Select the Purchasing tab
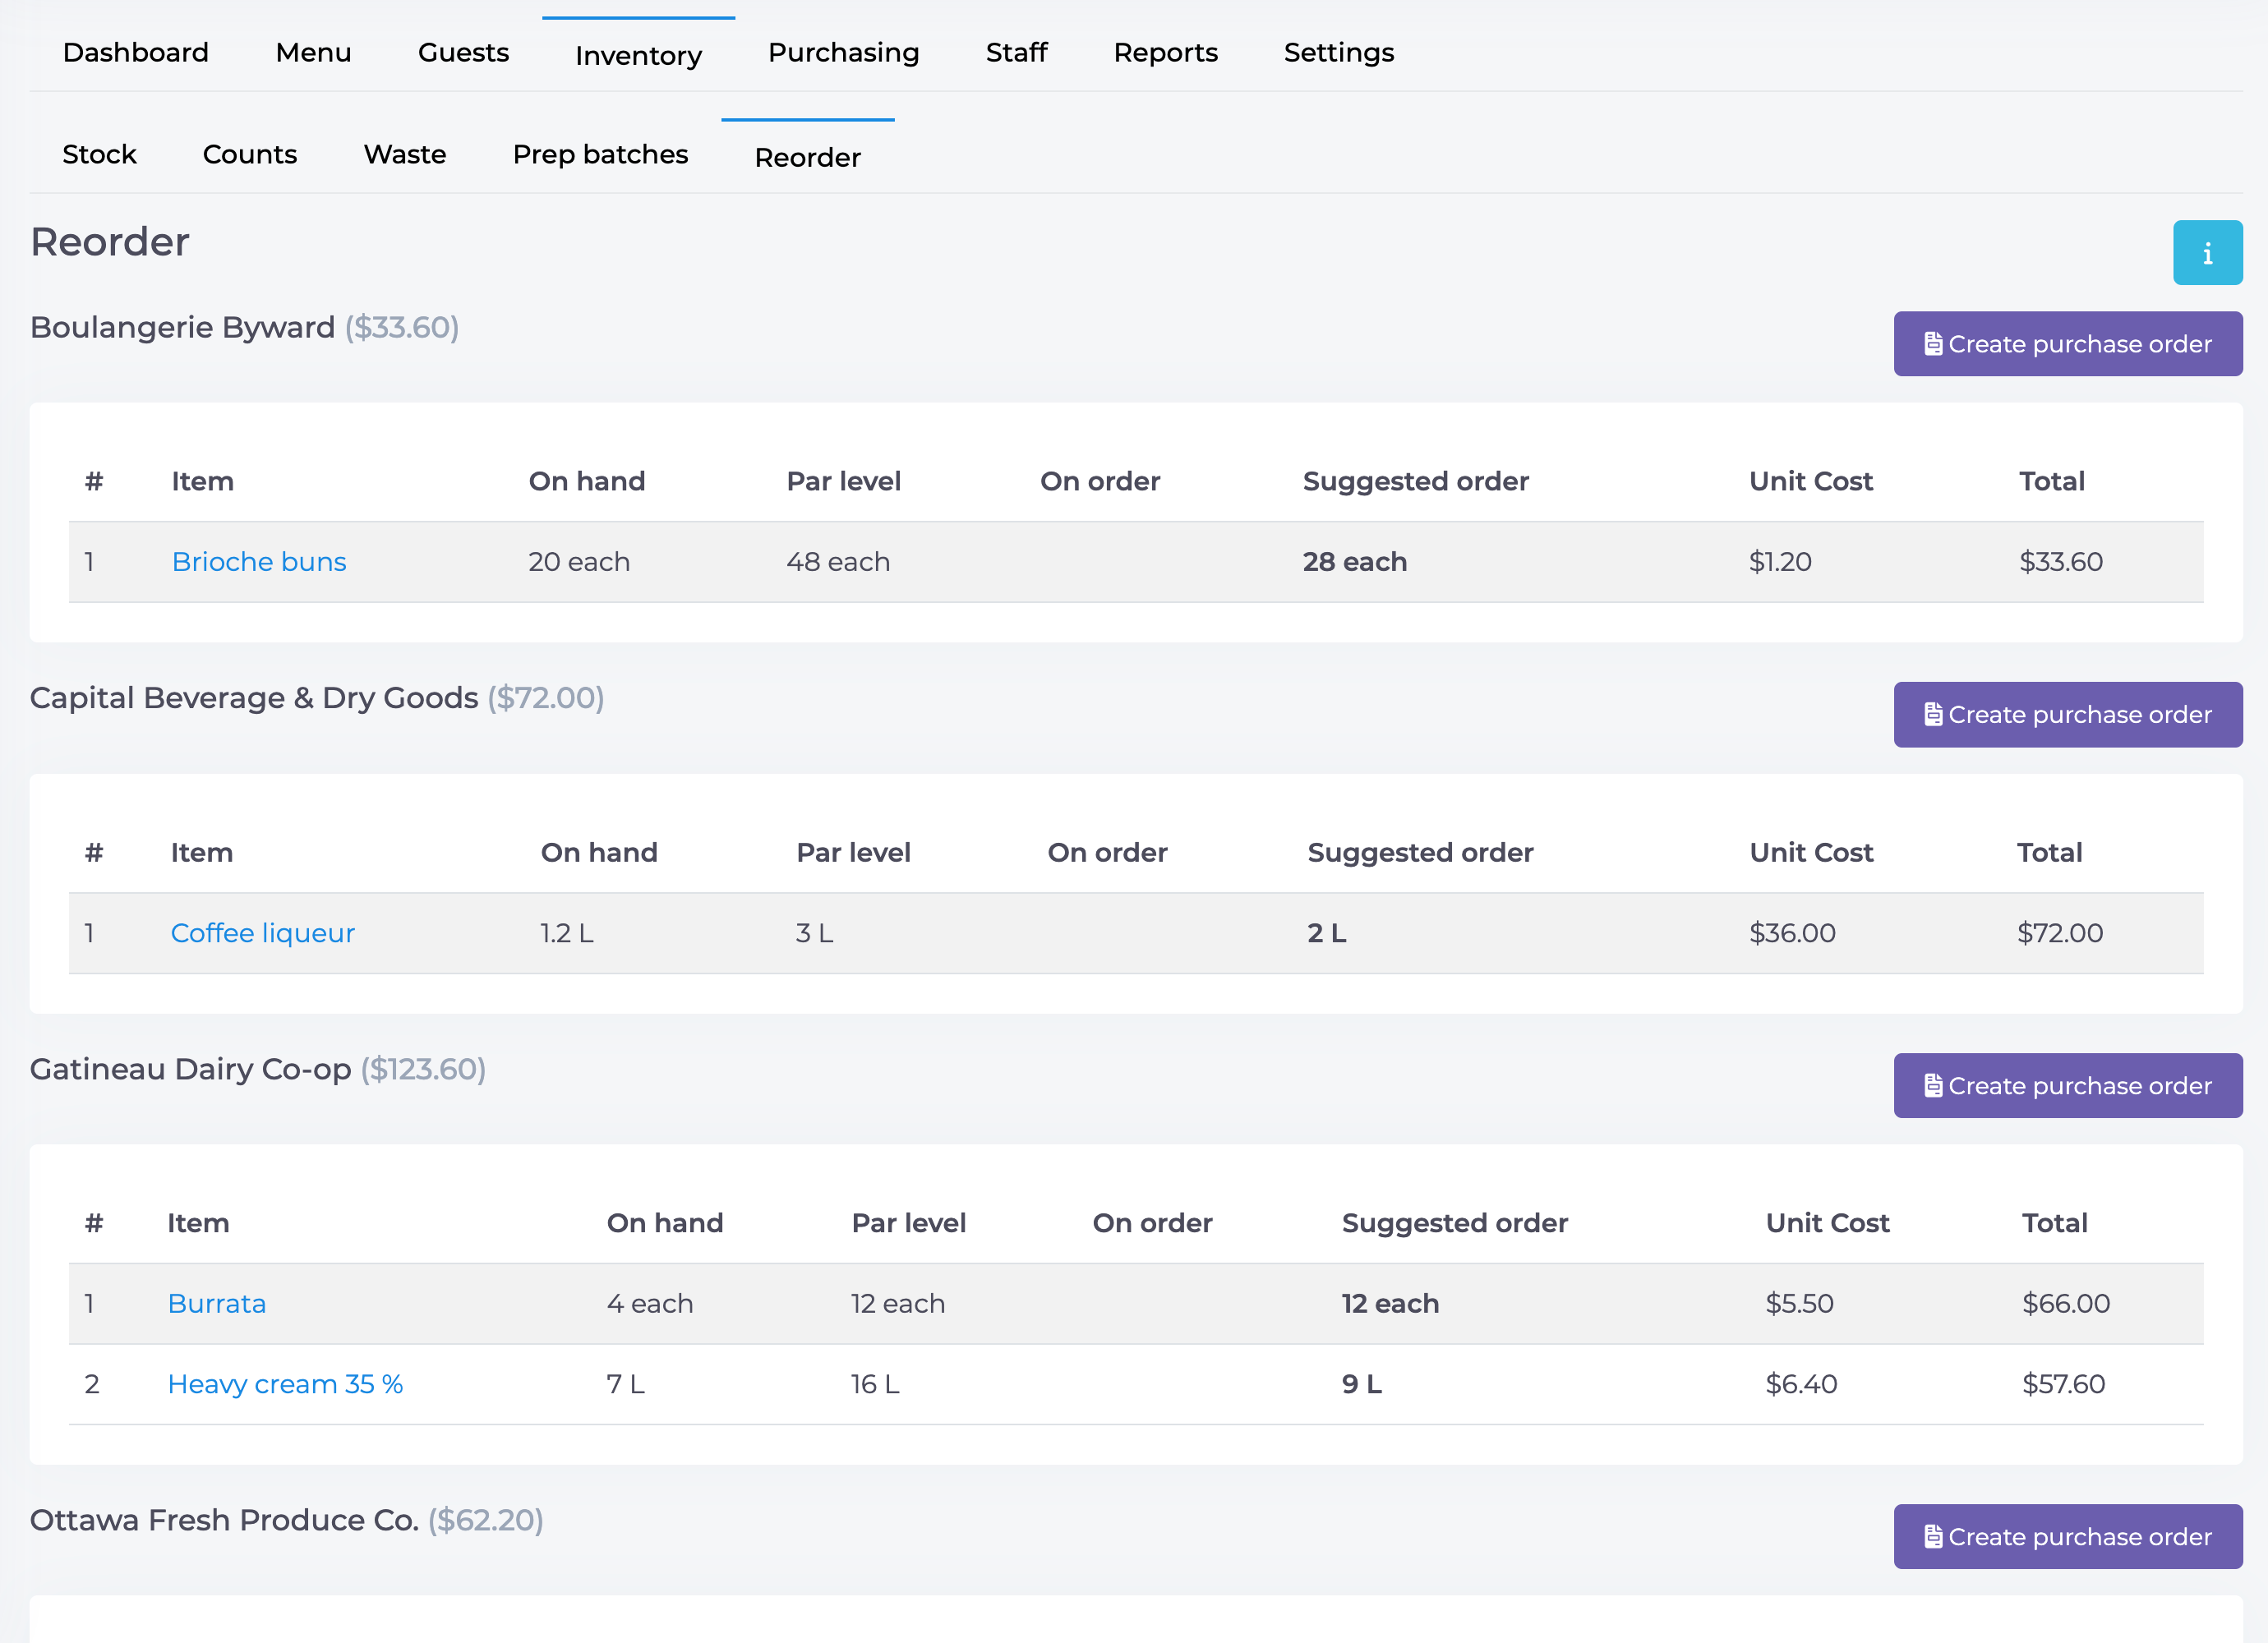 tap(843, 53)
